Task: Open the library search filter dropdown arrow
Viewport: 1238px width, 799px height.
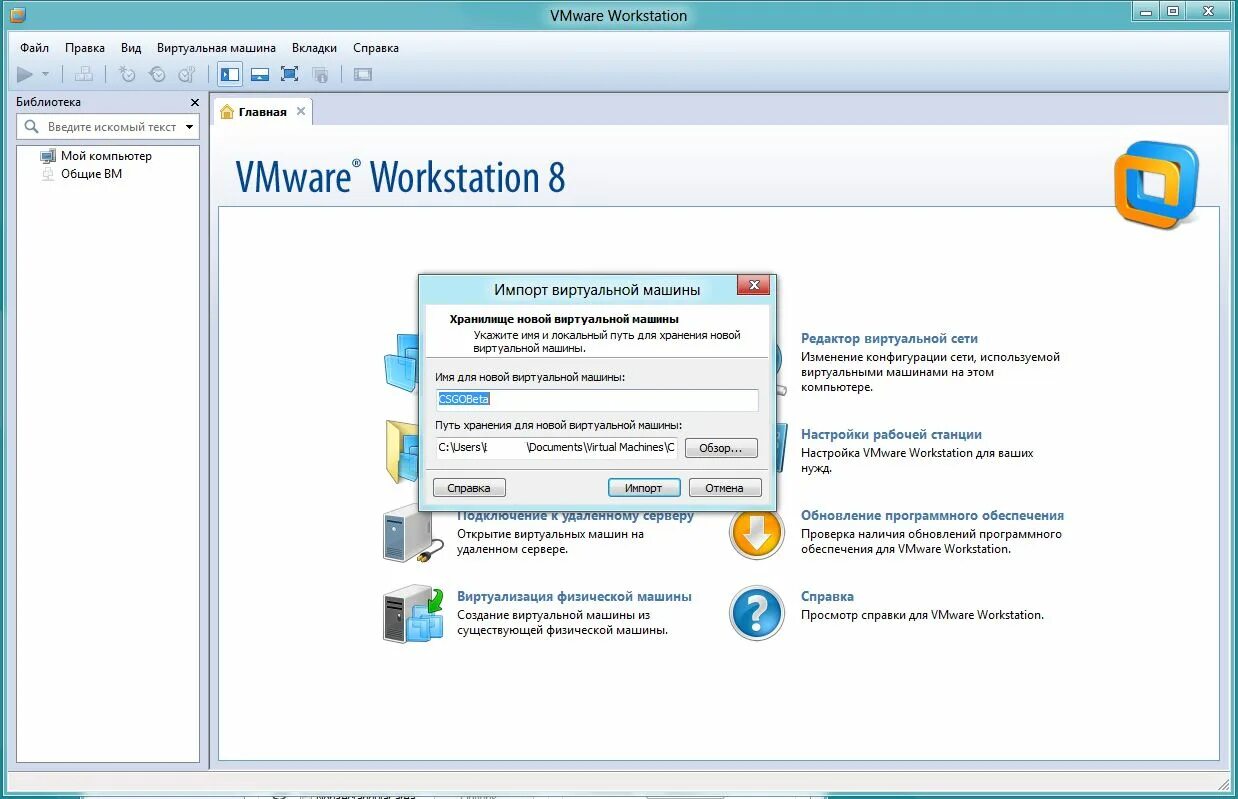Action: (190, 127)
